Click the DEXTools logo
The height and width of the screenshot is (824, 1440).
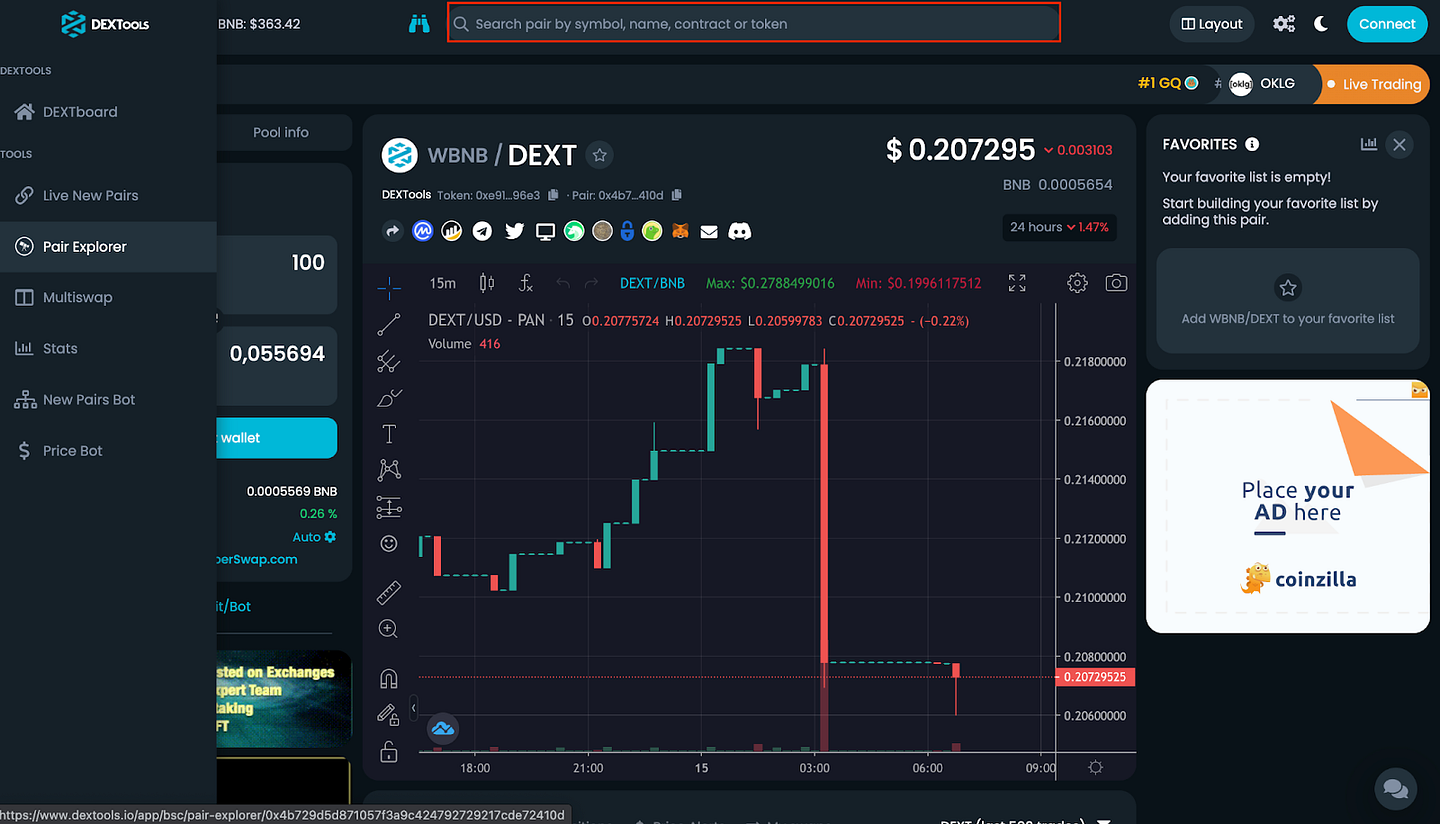[105, 24]
